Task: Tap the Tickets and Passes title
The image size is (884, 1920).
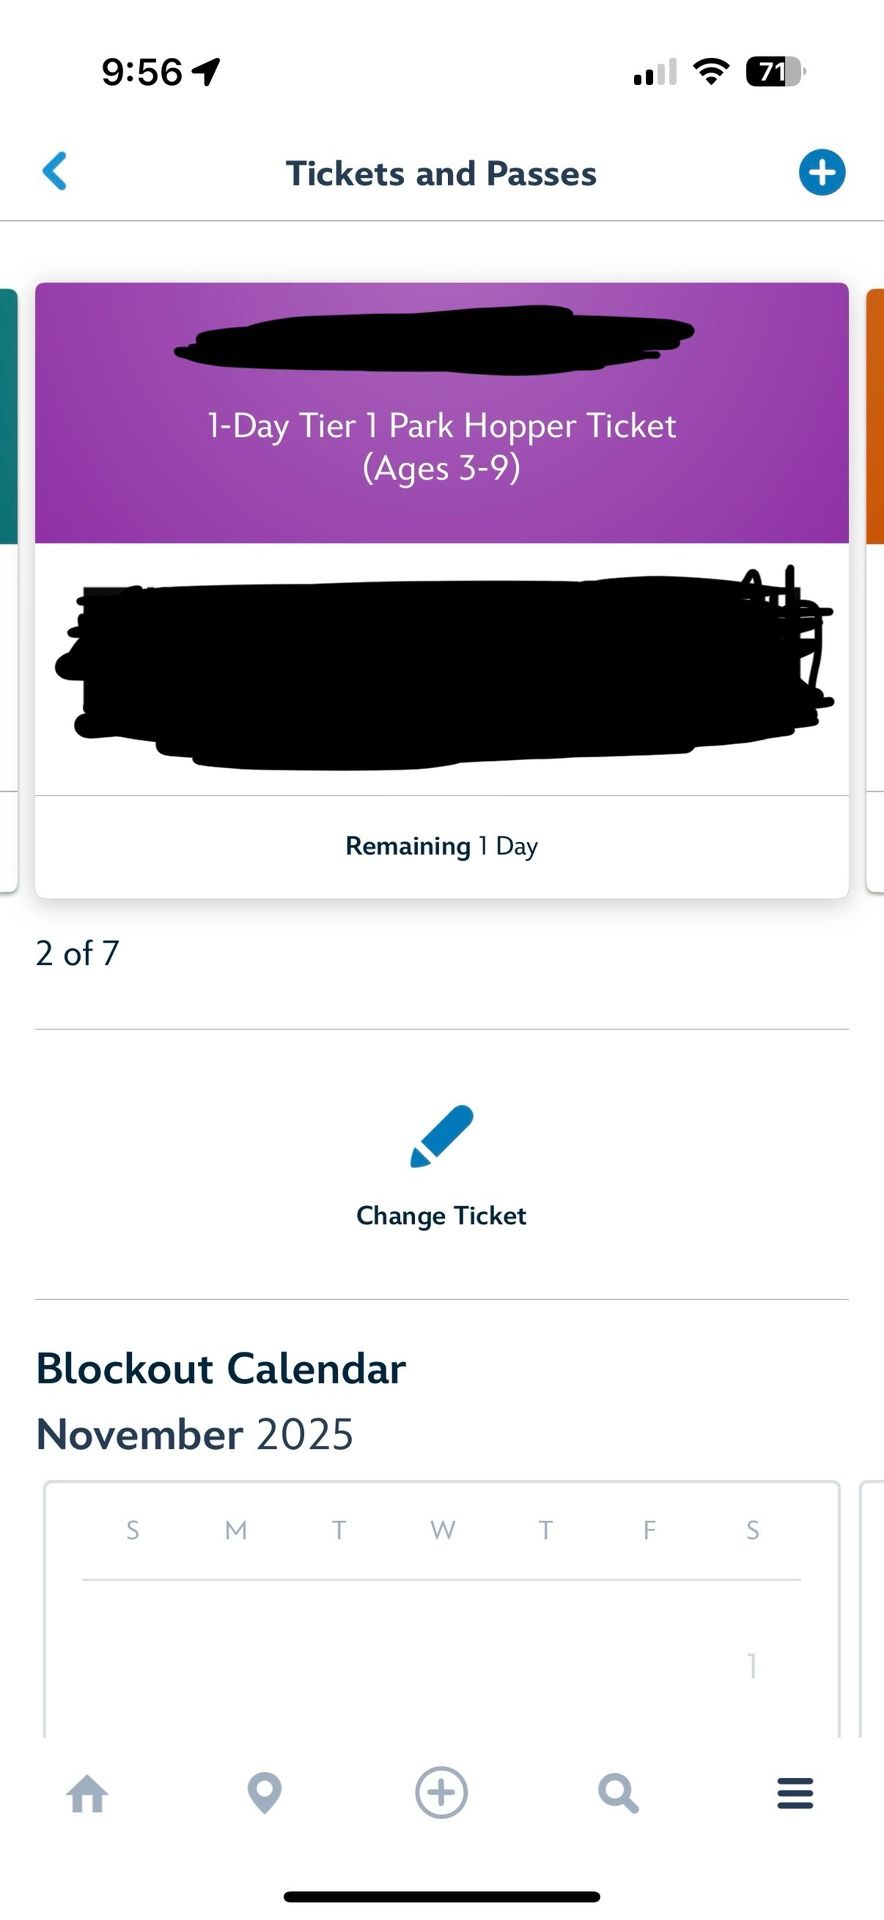Action: click(x=441, y=172)
